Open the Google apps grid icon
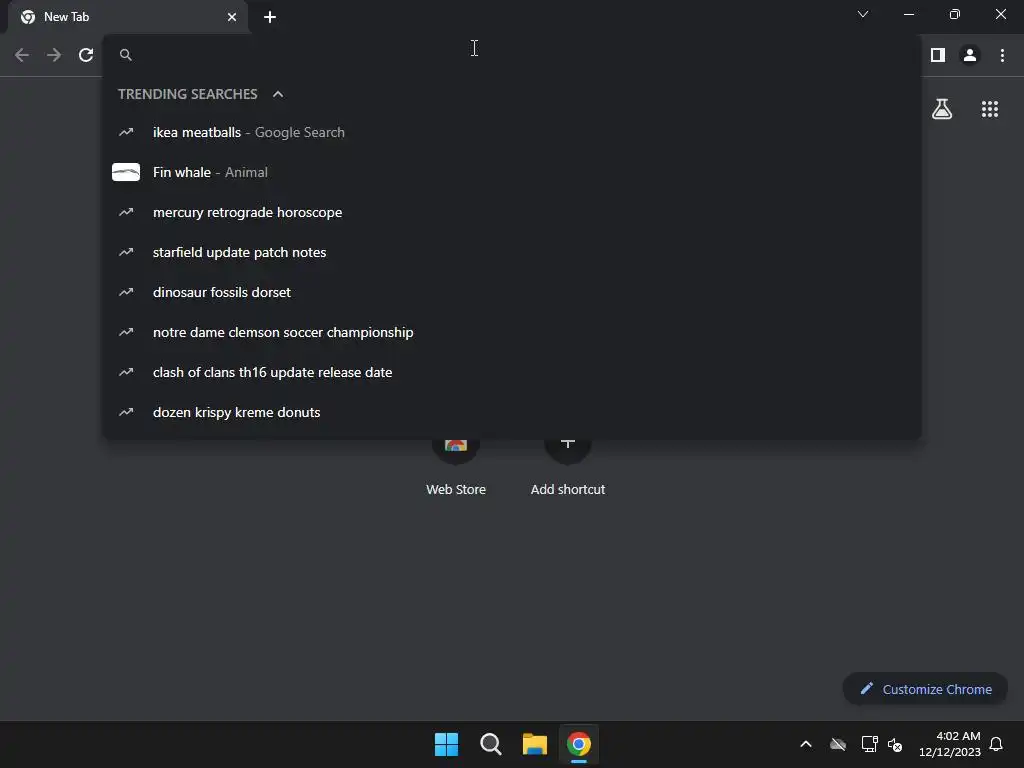The image size is (1024, 768). pyautogui.click(x=990, y=109)
